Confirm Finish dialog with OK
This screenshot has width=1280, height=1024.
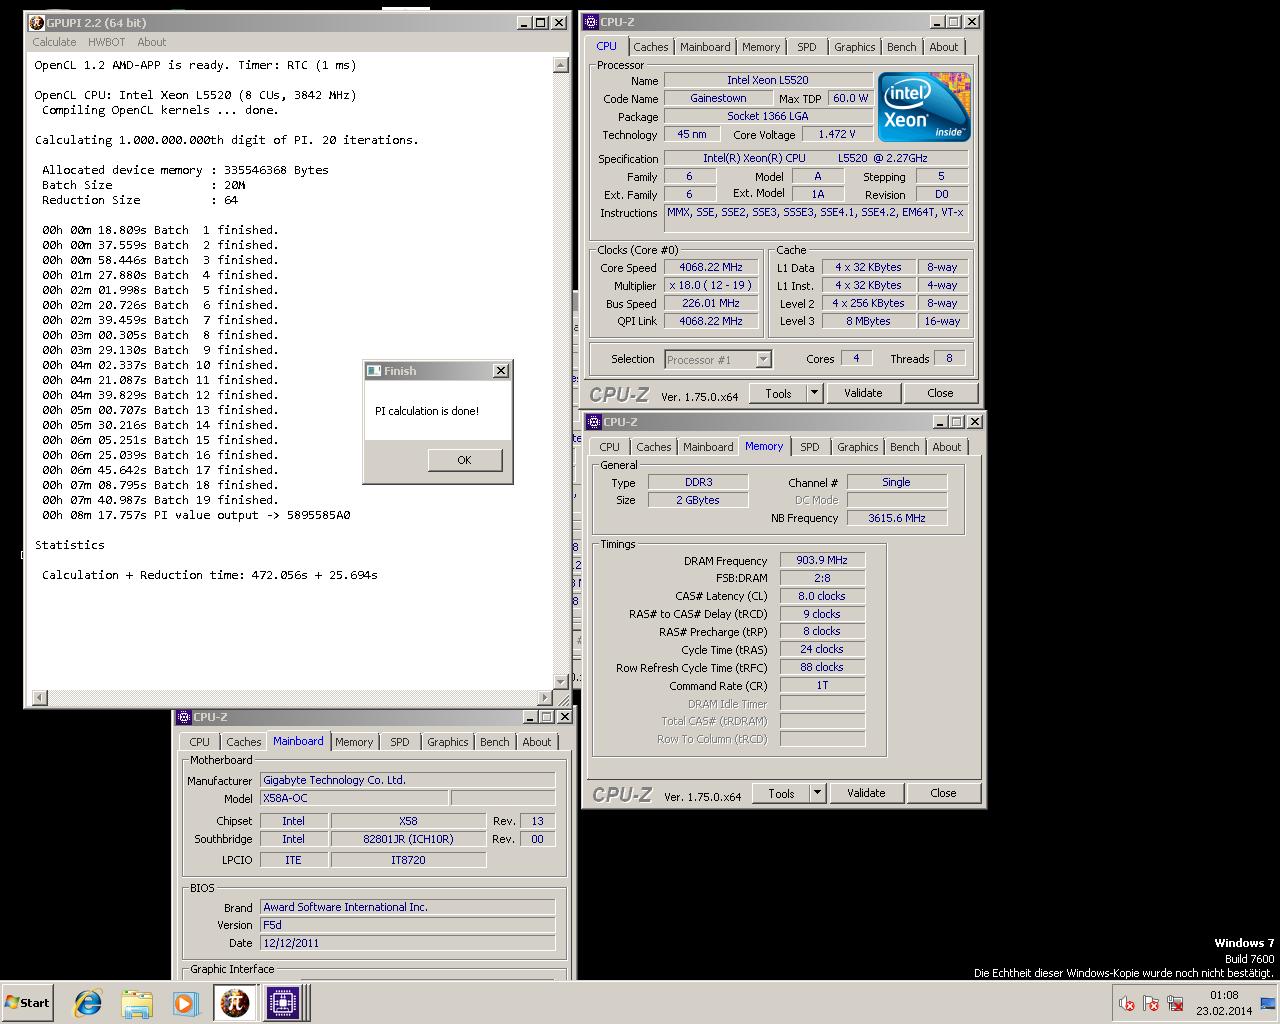464,460
